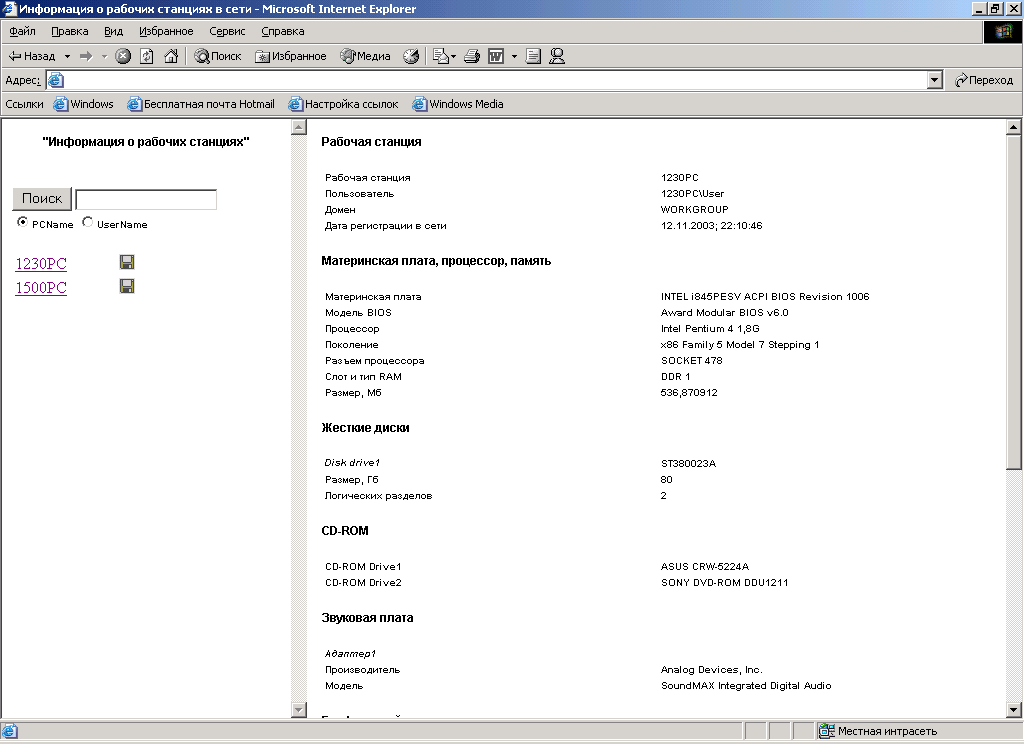Open the Правка menu

point(70,31)
